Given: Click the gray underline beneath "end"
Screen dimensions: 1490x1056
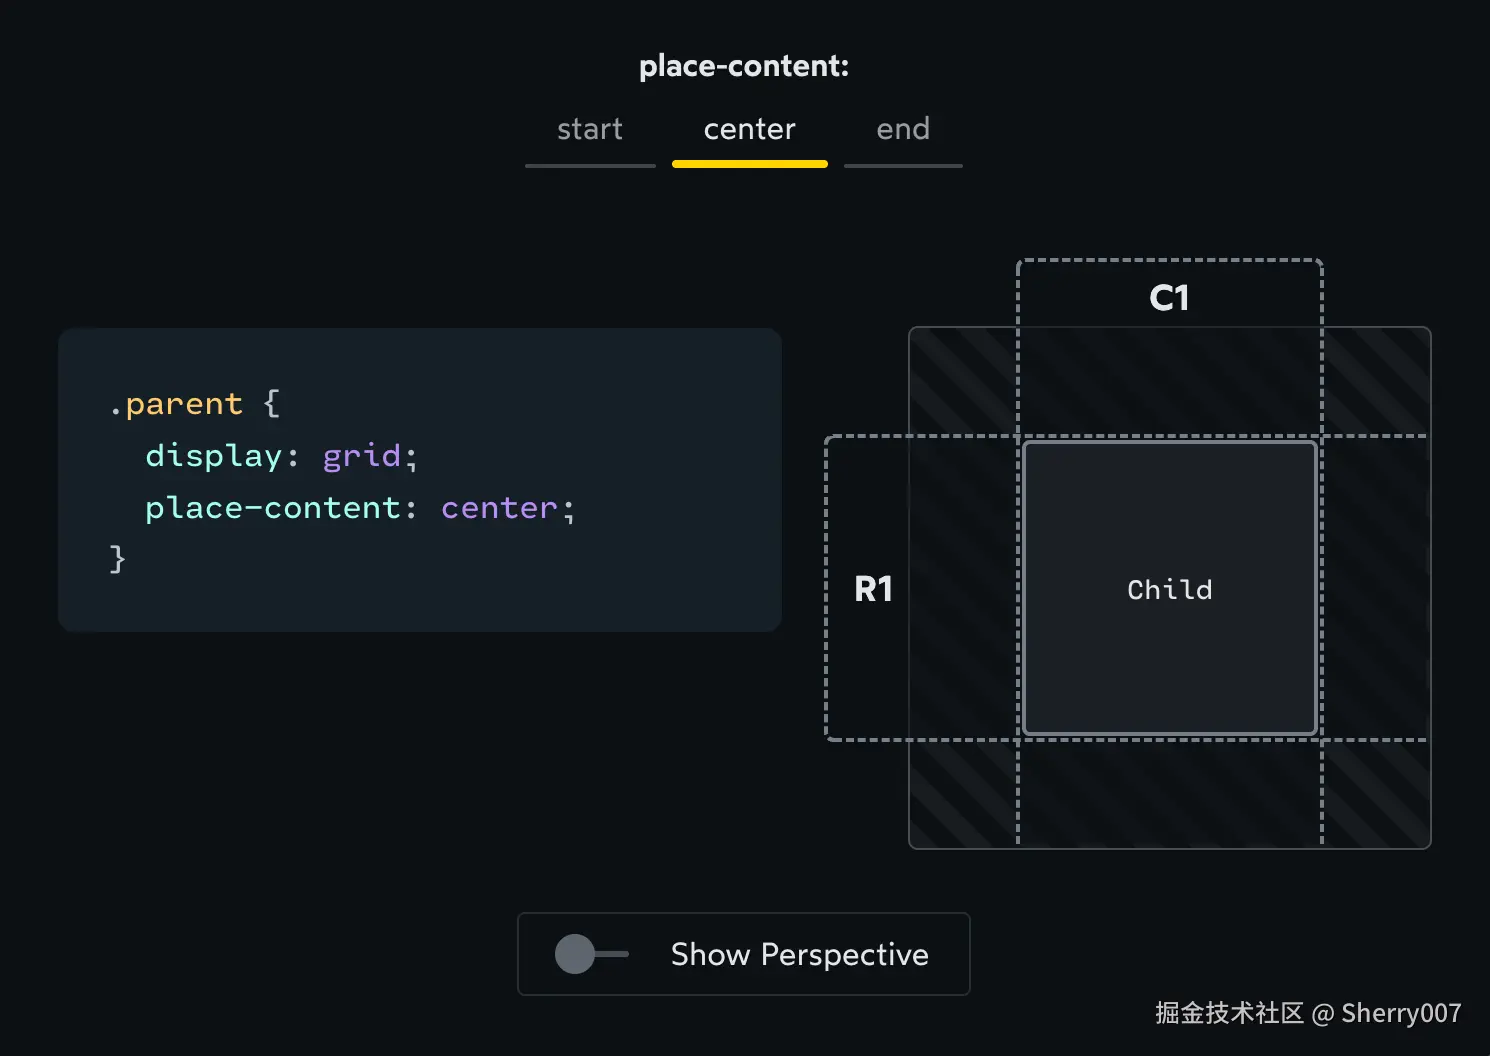Looking at the screenshot, I should (x=903, y=165).
